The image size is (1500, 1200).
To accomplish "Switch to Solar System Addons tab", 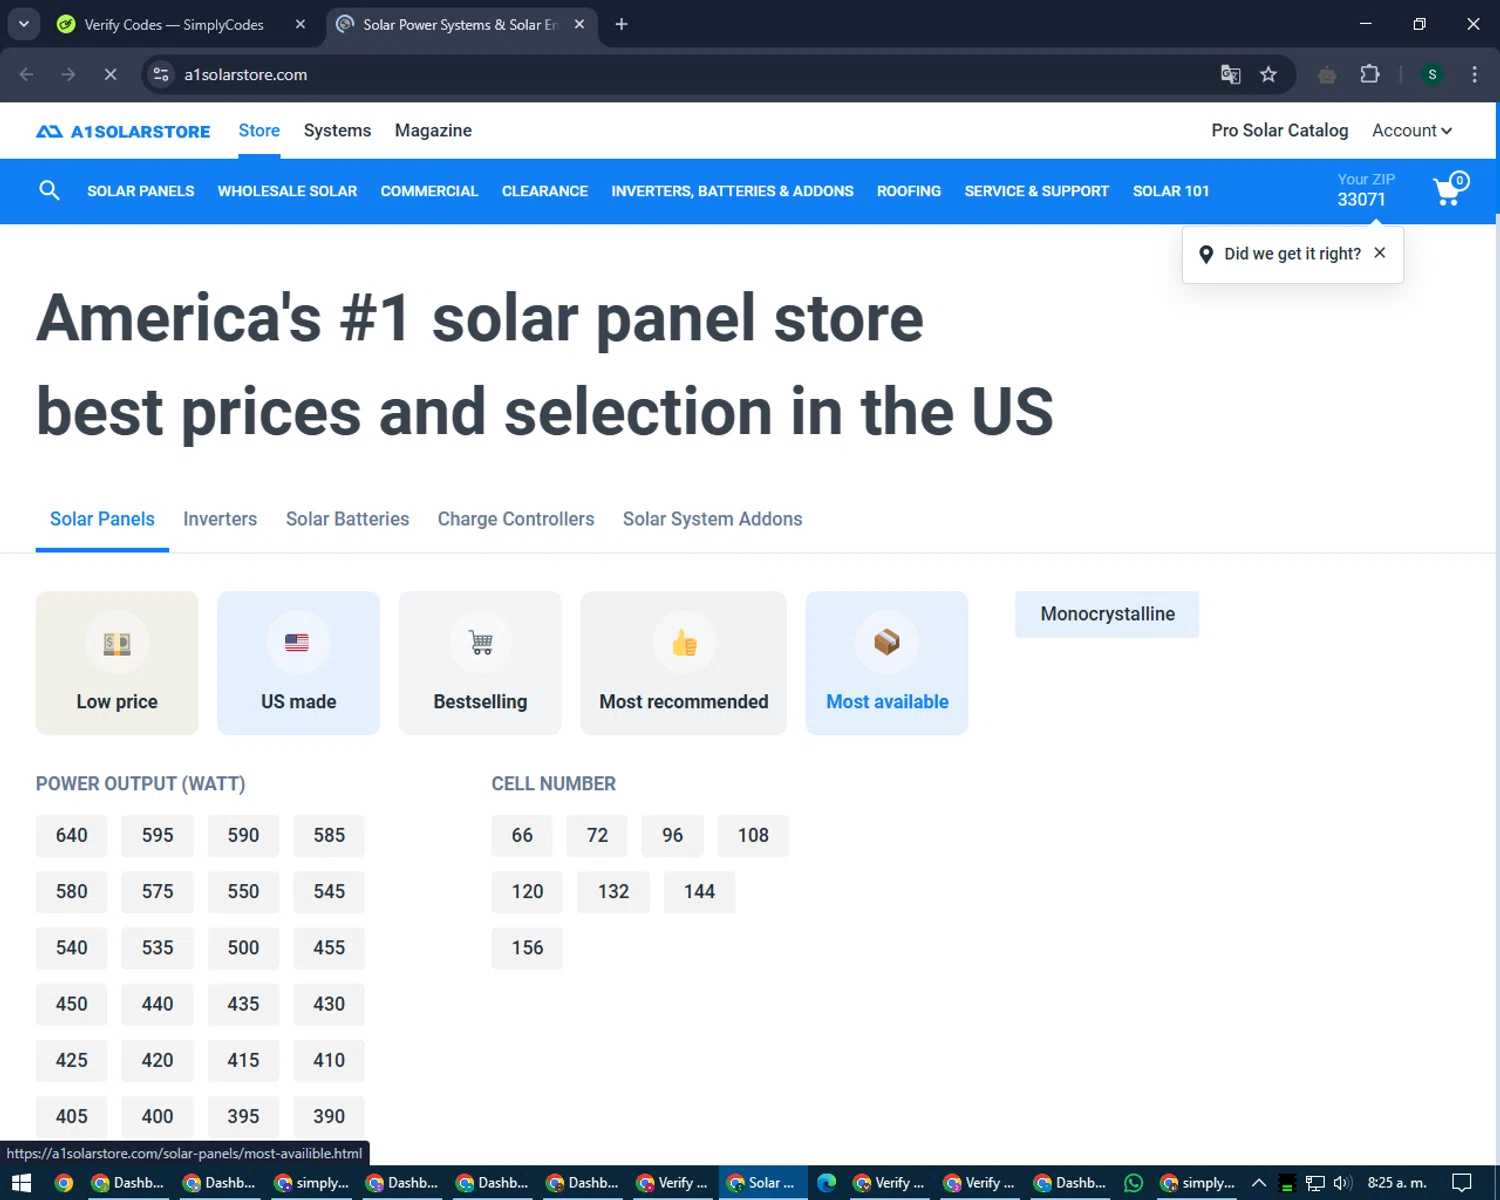I will click(712, 519).
